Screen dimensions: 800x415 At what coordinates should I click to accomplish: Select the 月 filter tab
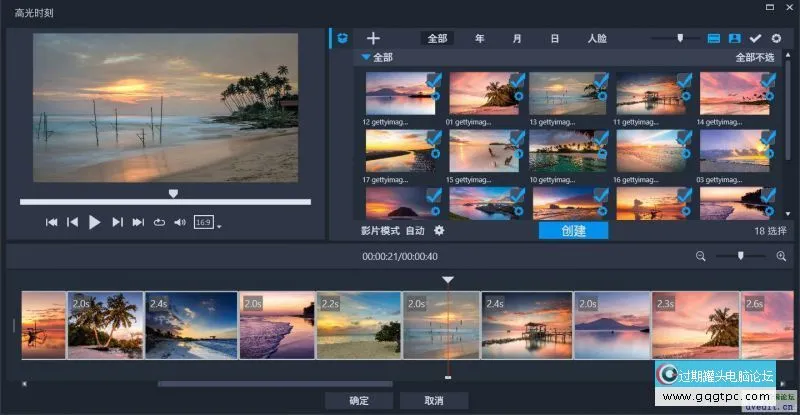tap(517, 38)
